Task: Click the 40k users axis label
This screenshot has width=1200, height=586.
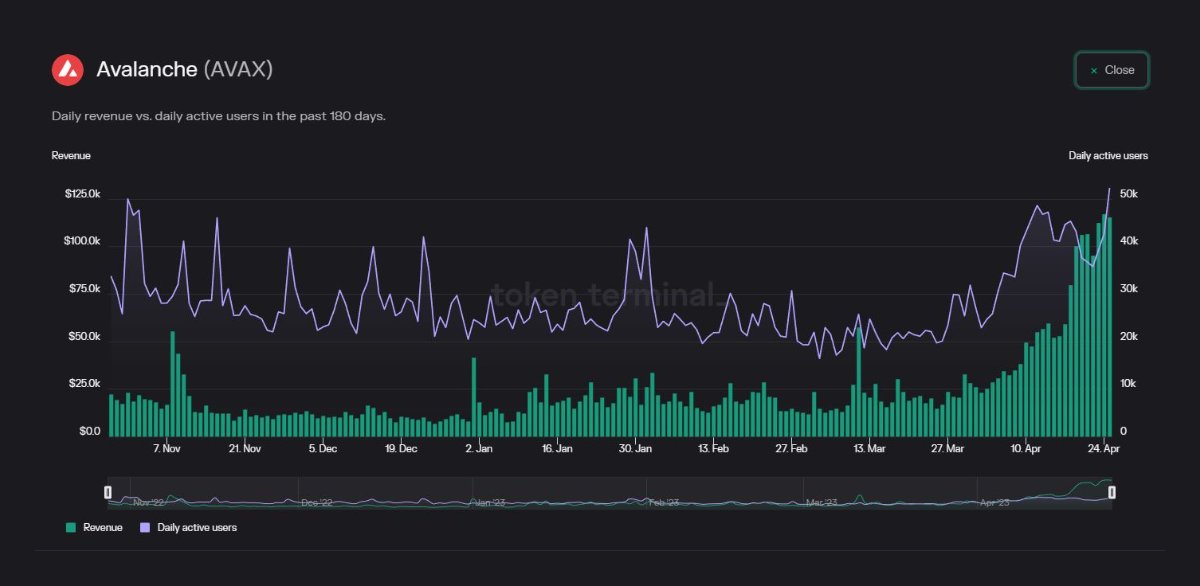Action: click(1129, 241)
